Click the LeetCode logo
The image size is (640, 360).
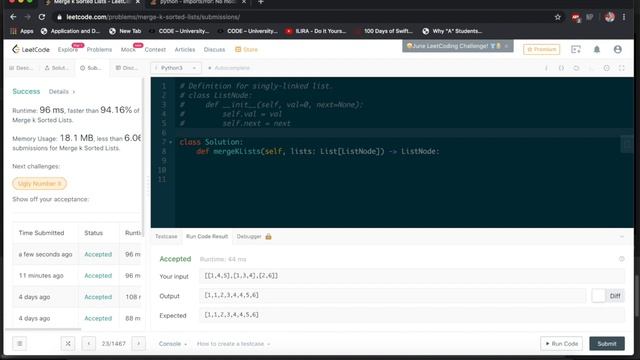31,49
